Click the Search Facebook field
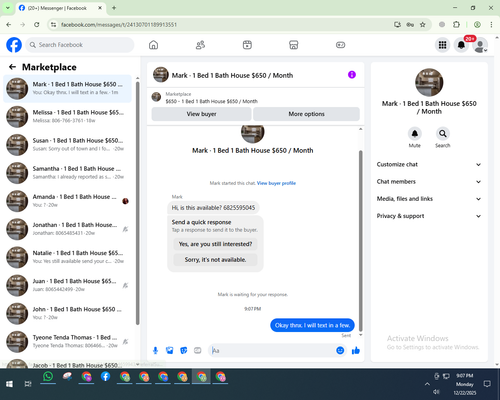 tap(80, 45)
